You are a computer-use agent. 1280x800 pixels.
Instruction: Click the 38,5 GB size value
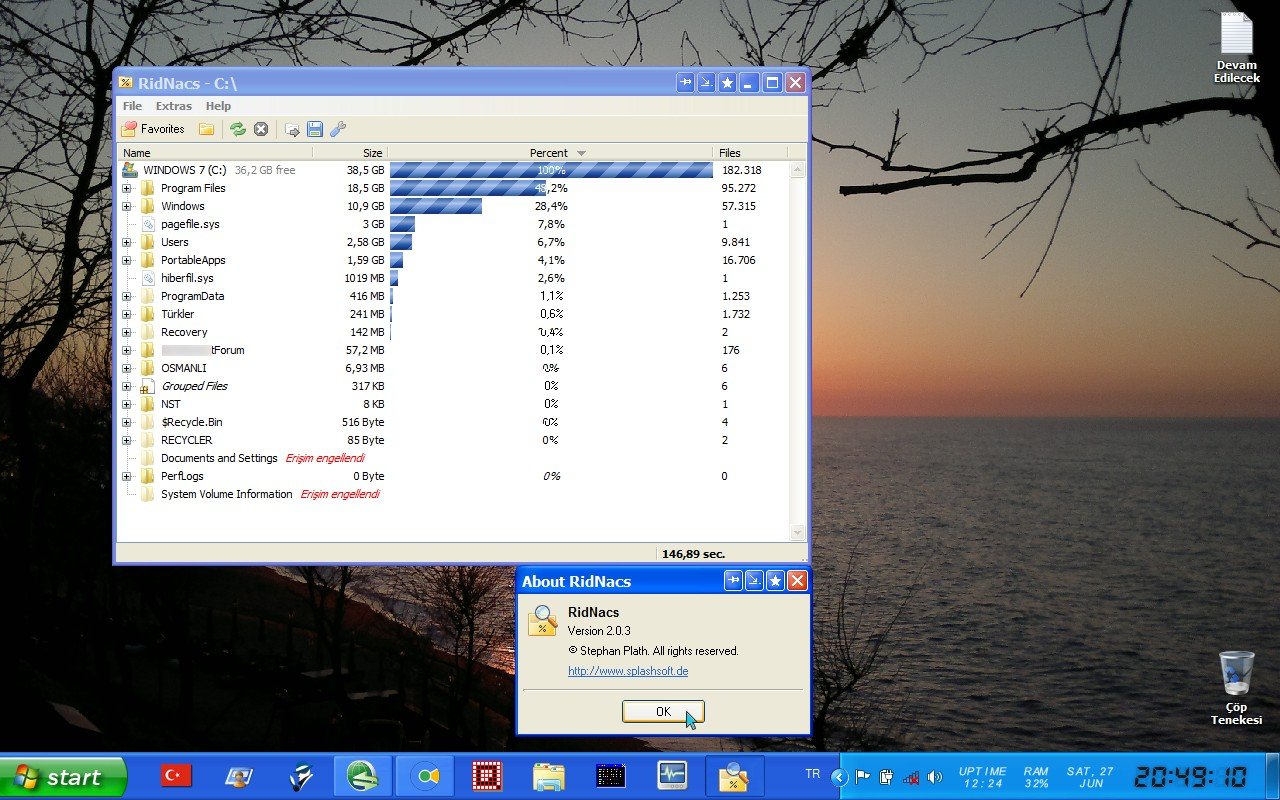click(x=365, y=170)
